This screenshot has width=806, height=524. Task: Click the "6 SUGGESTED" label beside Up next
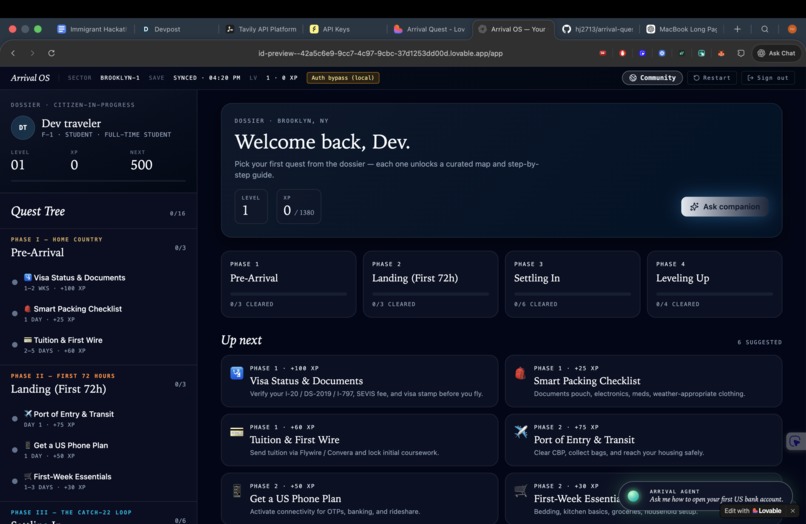click(x=760, y=342)
